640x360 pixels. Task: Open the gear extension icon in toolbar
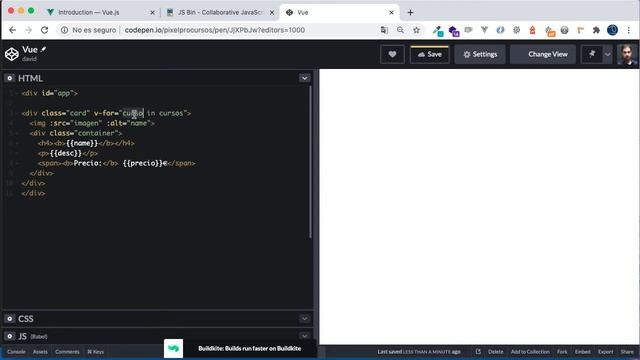[516, 30]
